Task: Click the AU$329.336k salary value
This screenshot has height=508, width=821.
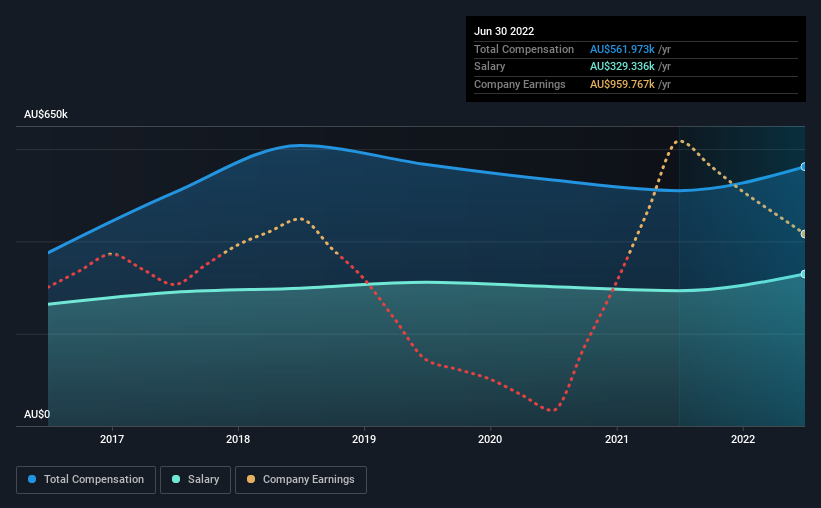Action: pos(622,67)
